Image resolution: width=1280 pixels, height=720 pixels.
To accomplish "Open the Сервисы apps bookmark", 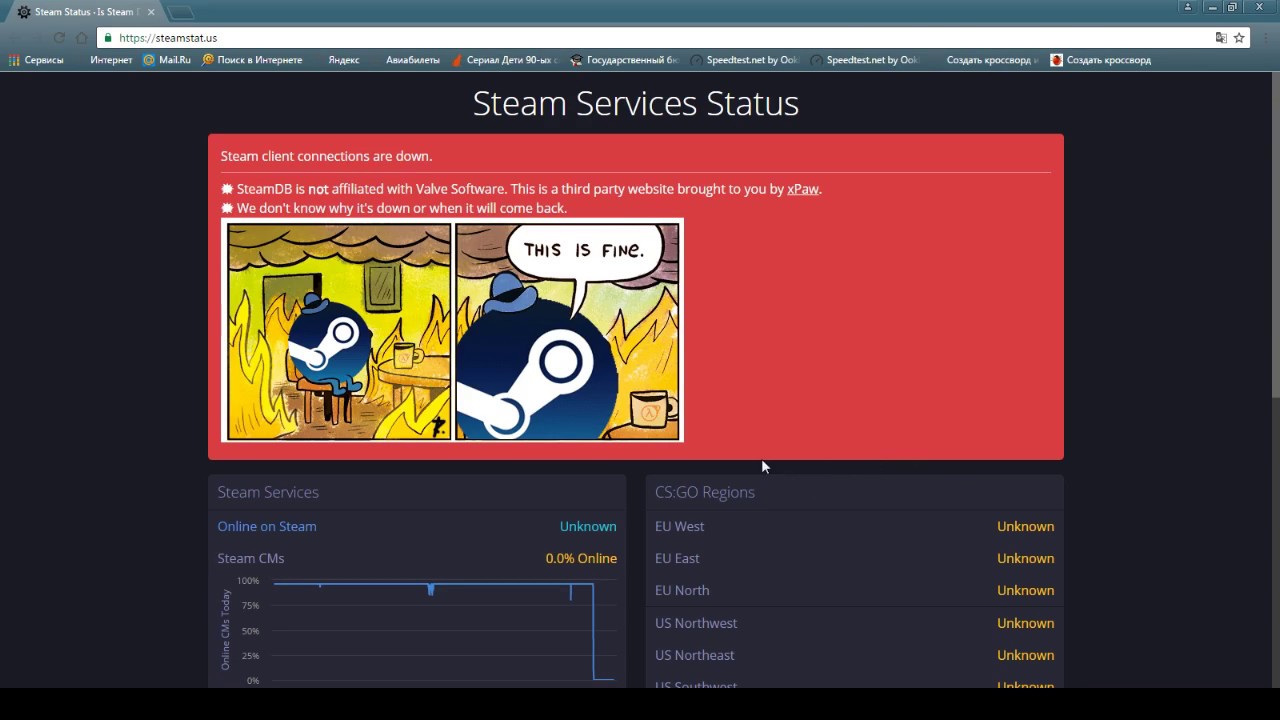I will click(36, 60).
